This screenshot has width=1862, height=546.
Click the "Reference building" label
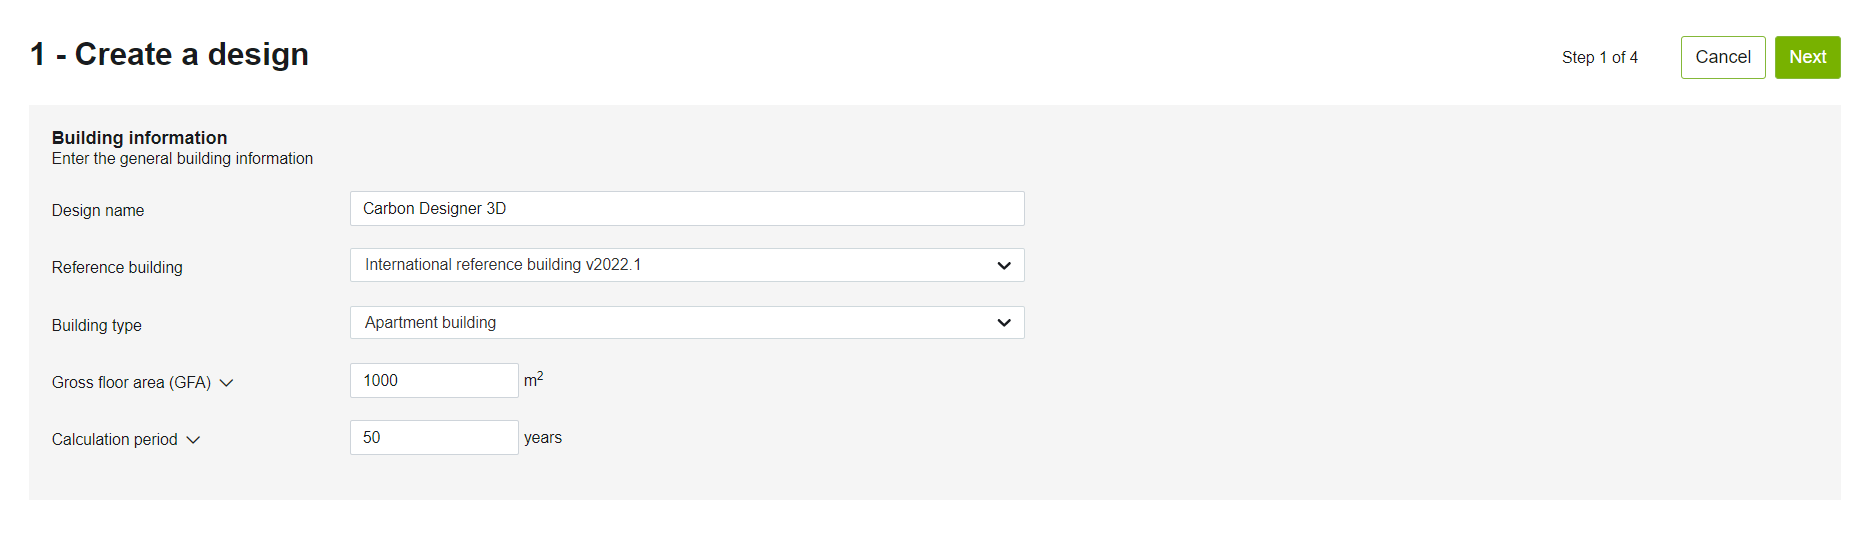coord(117,268)
